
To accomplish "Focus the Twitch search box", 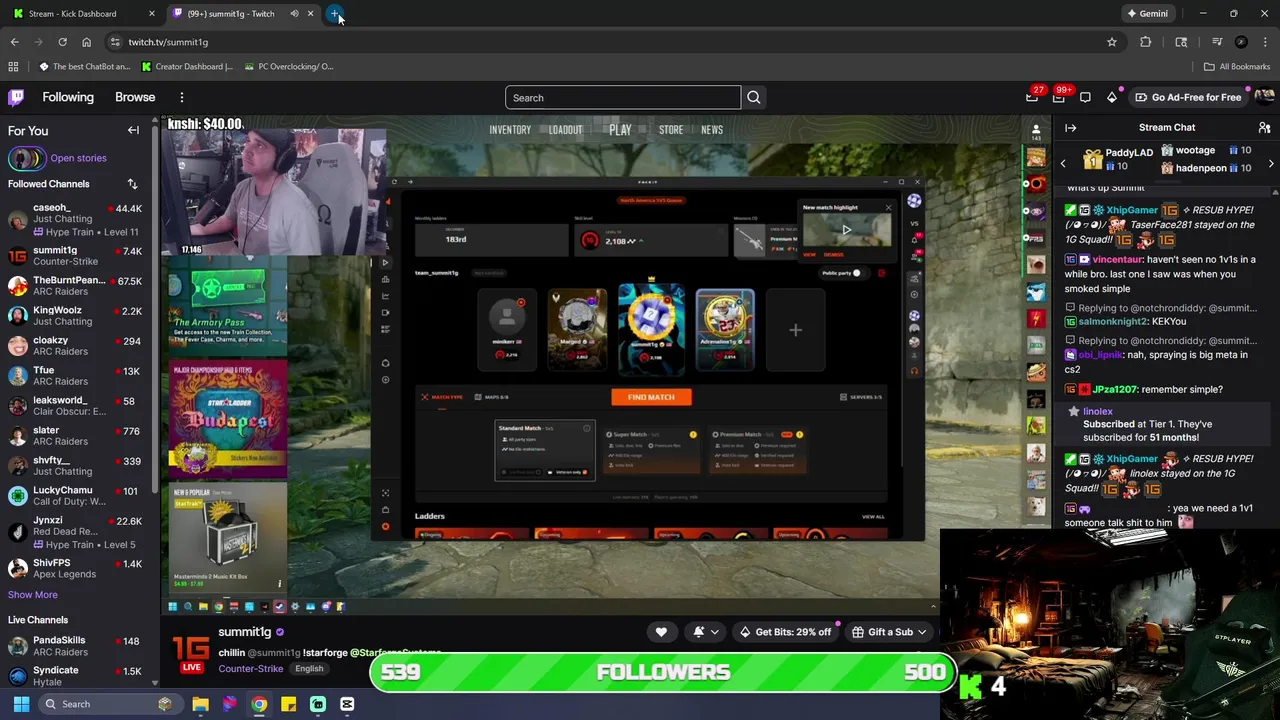I will pos(623,97).
